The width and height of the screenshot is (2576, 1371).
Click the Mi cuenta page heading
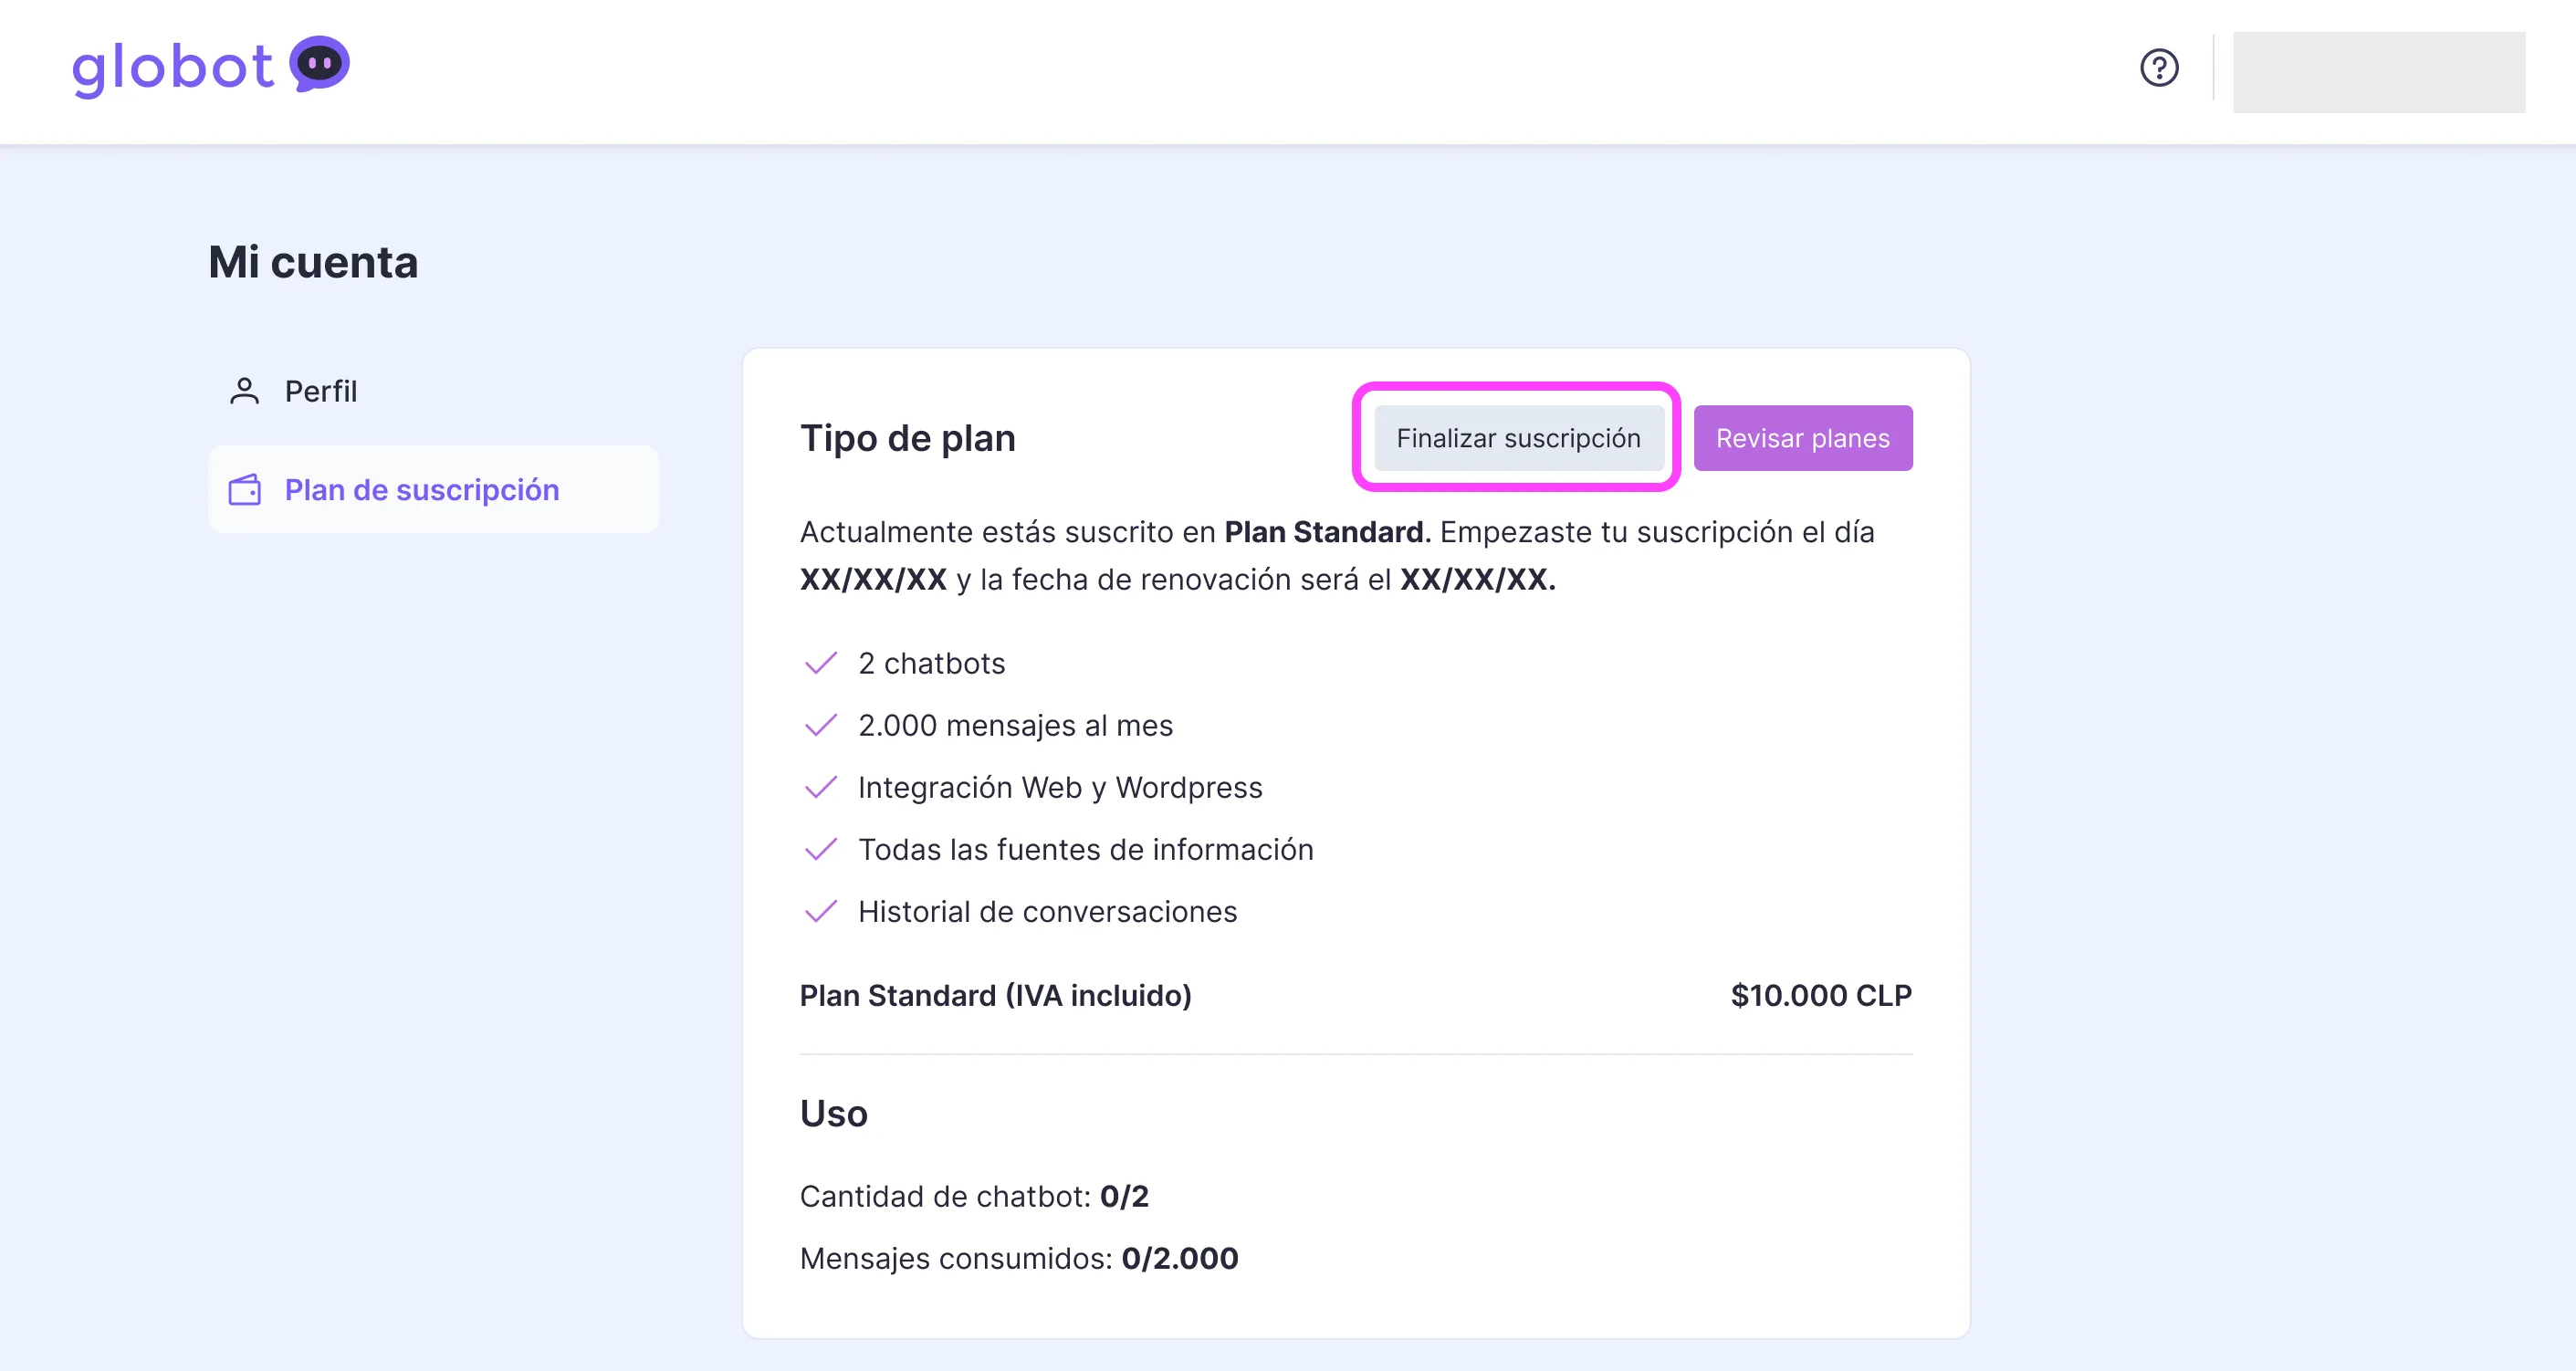point(313,263)
